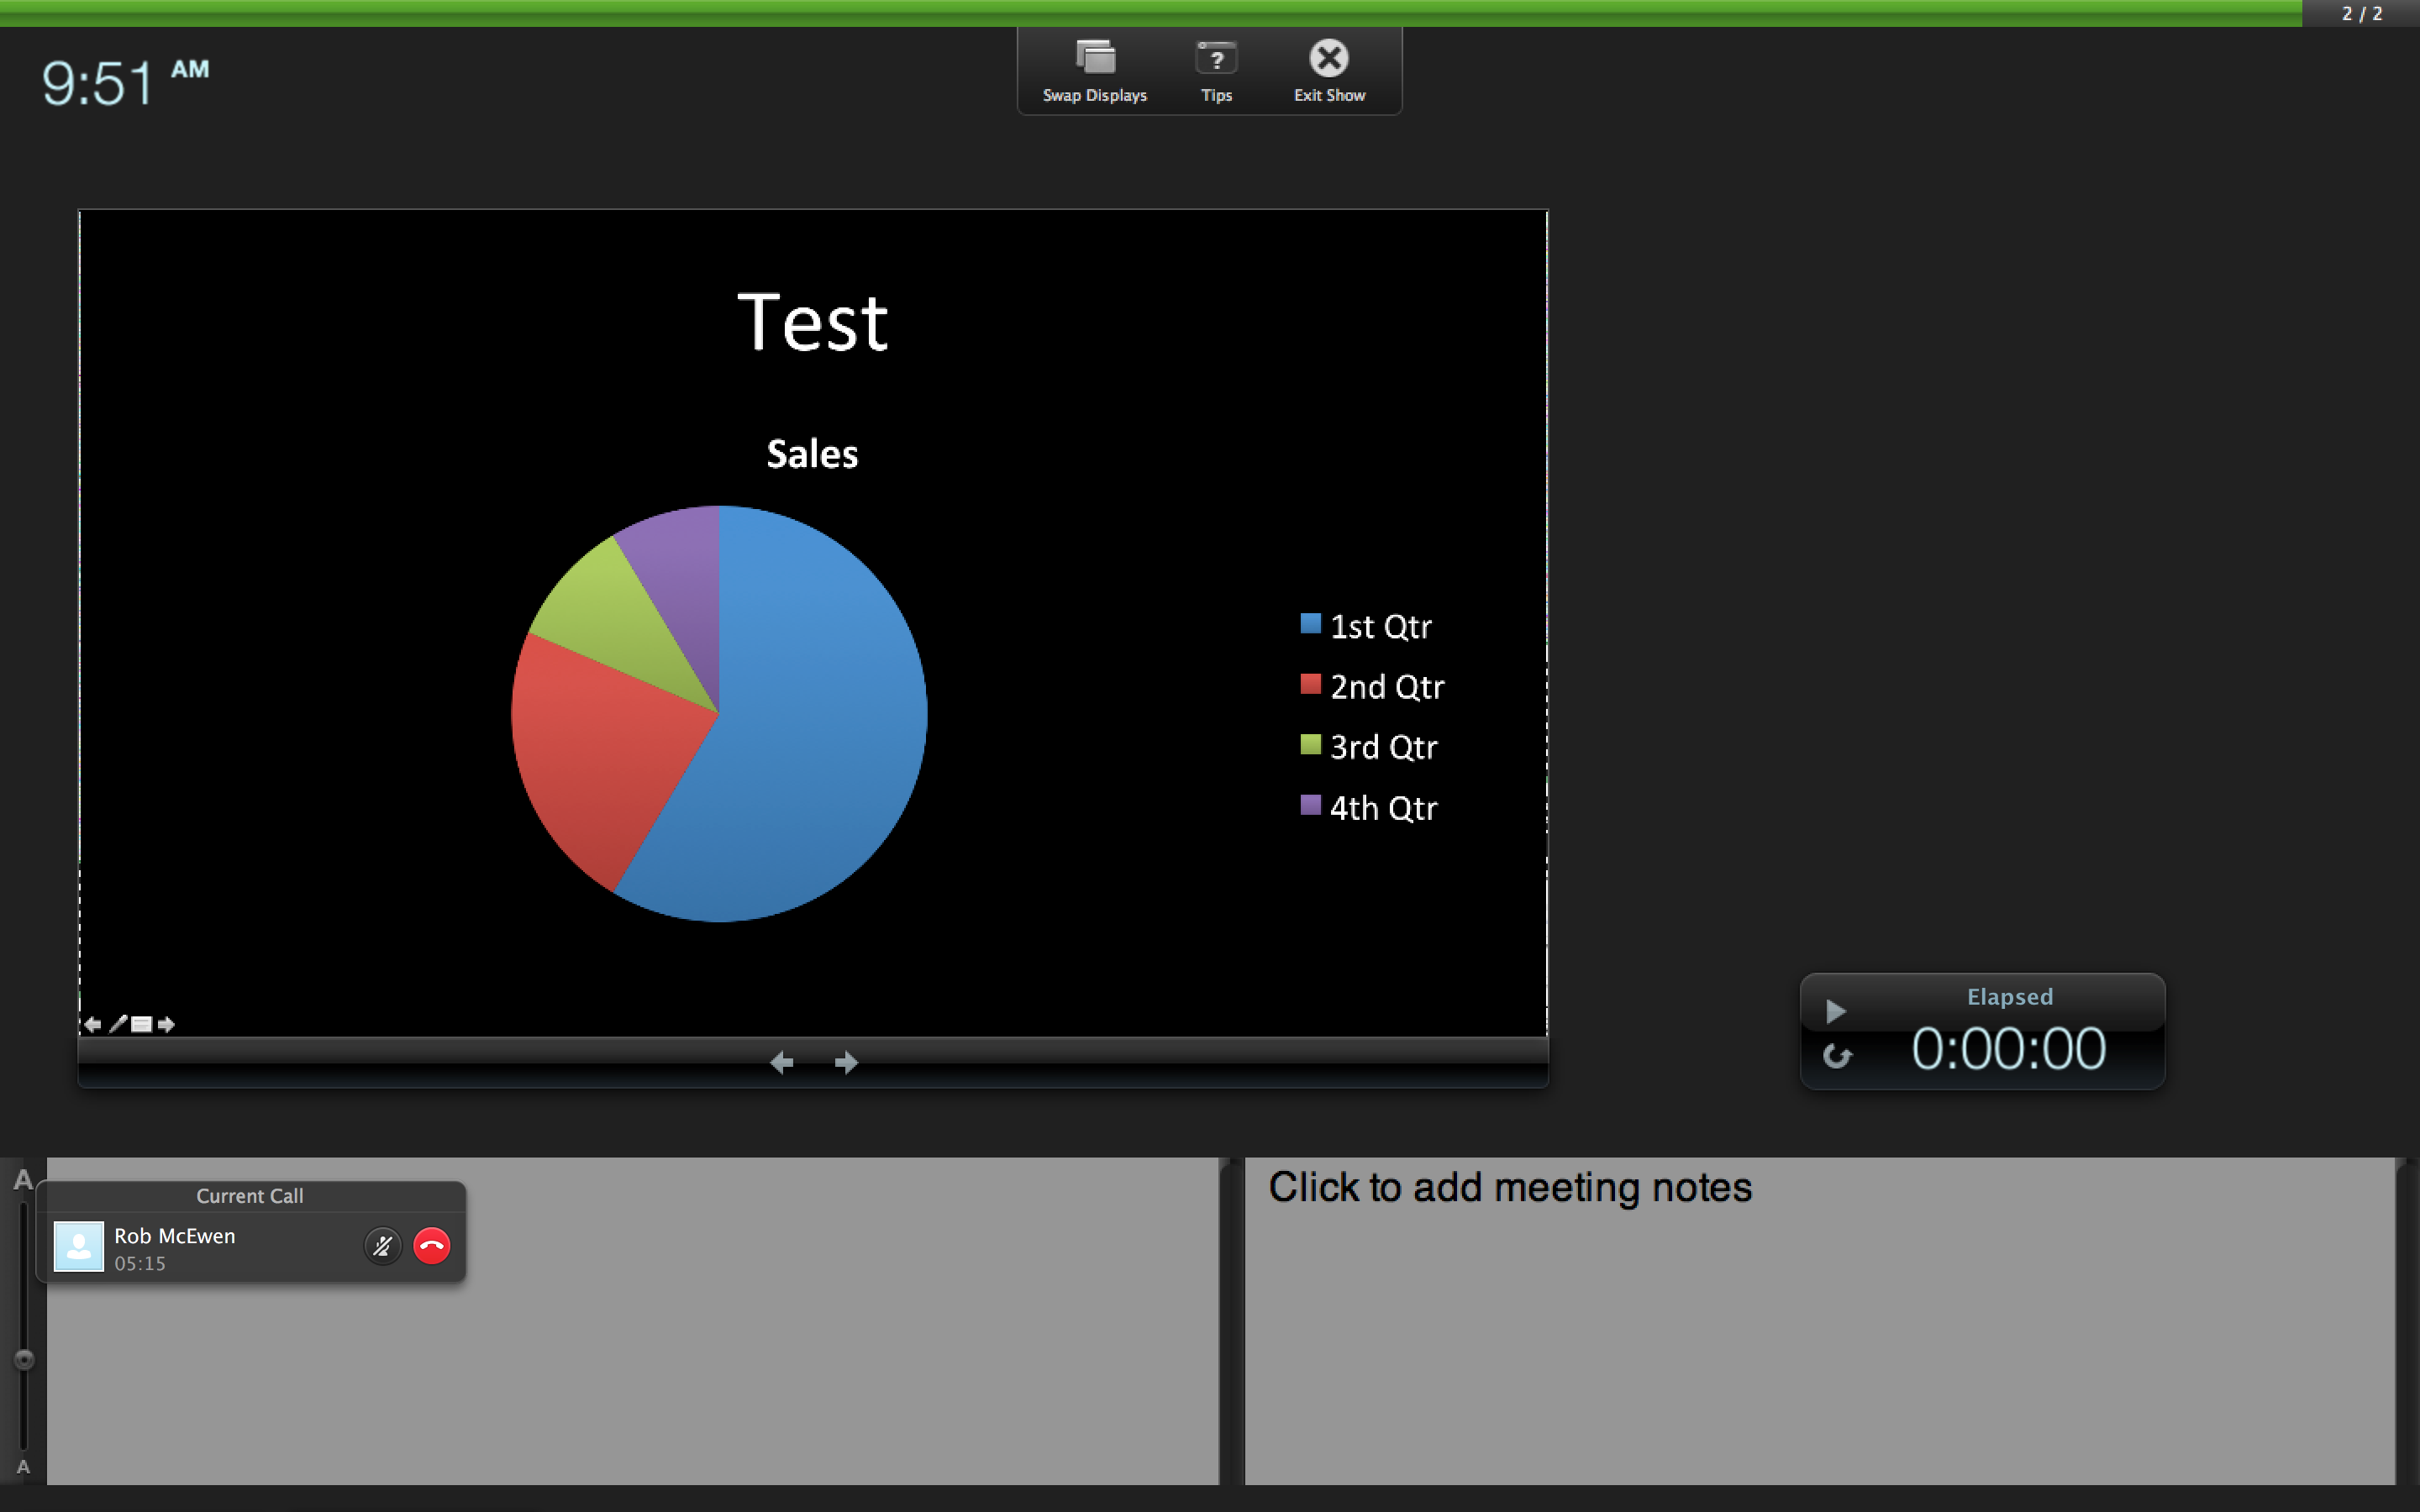The image size is (2420, 1512).
Task: Adjust the notes text size slider
Action: [x=24, y=1359]
